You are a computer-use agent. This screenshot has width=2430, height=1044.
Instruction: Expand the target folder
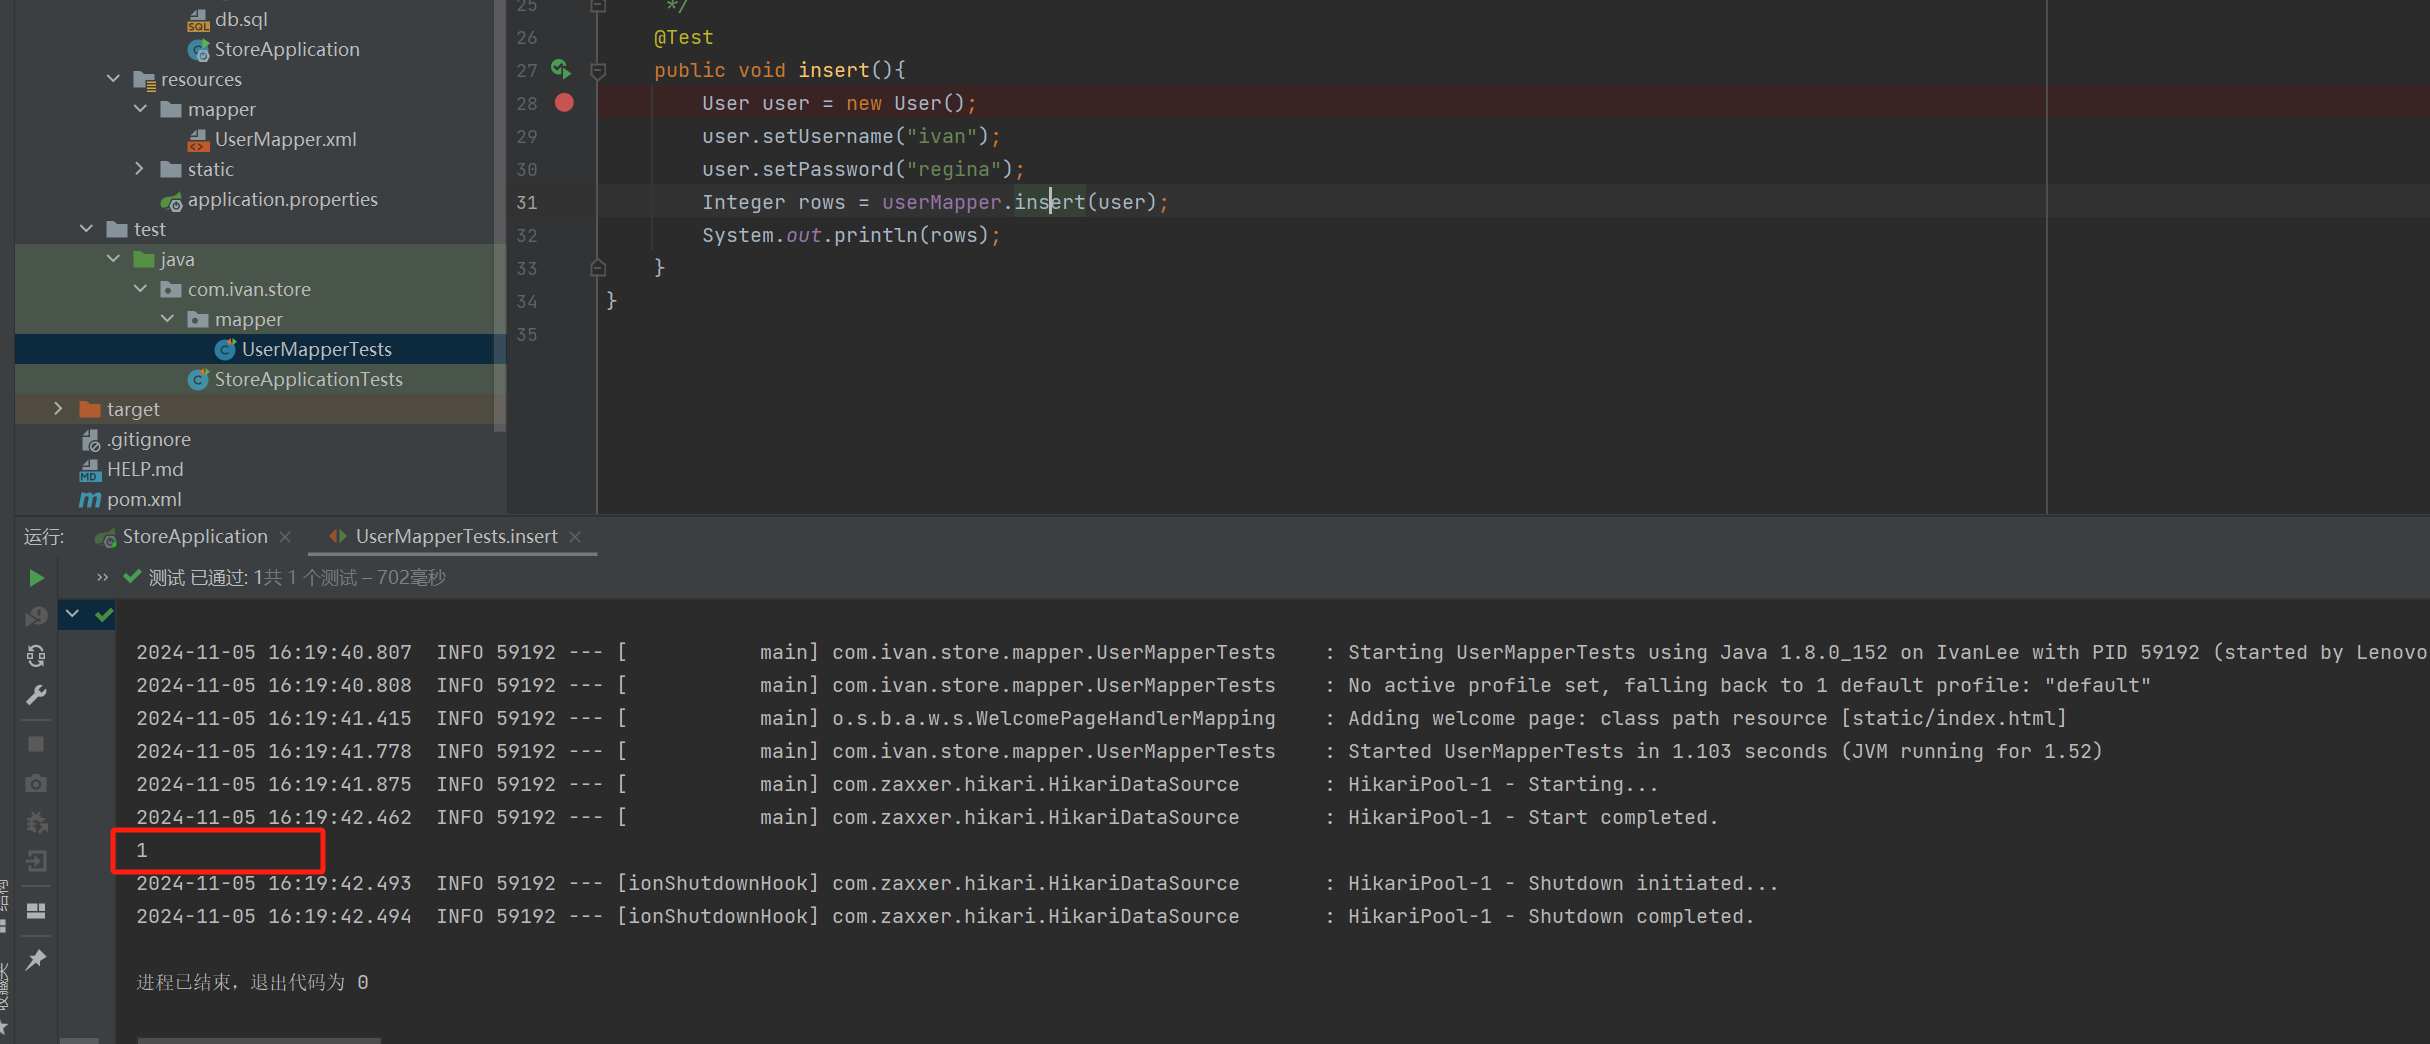pos(59,409)
